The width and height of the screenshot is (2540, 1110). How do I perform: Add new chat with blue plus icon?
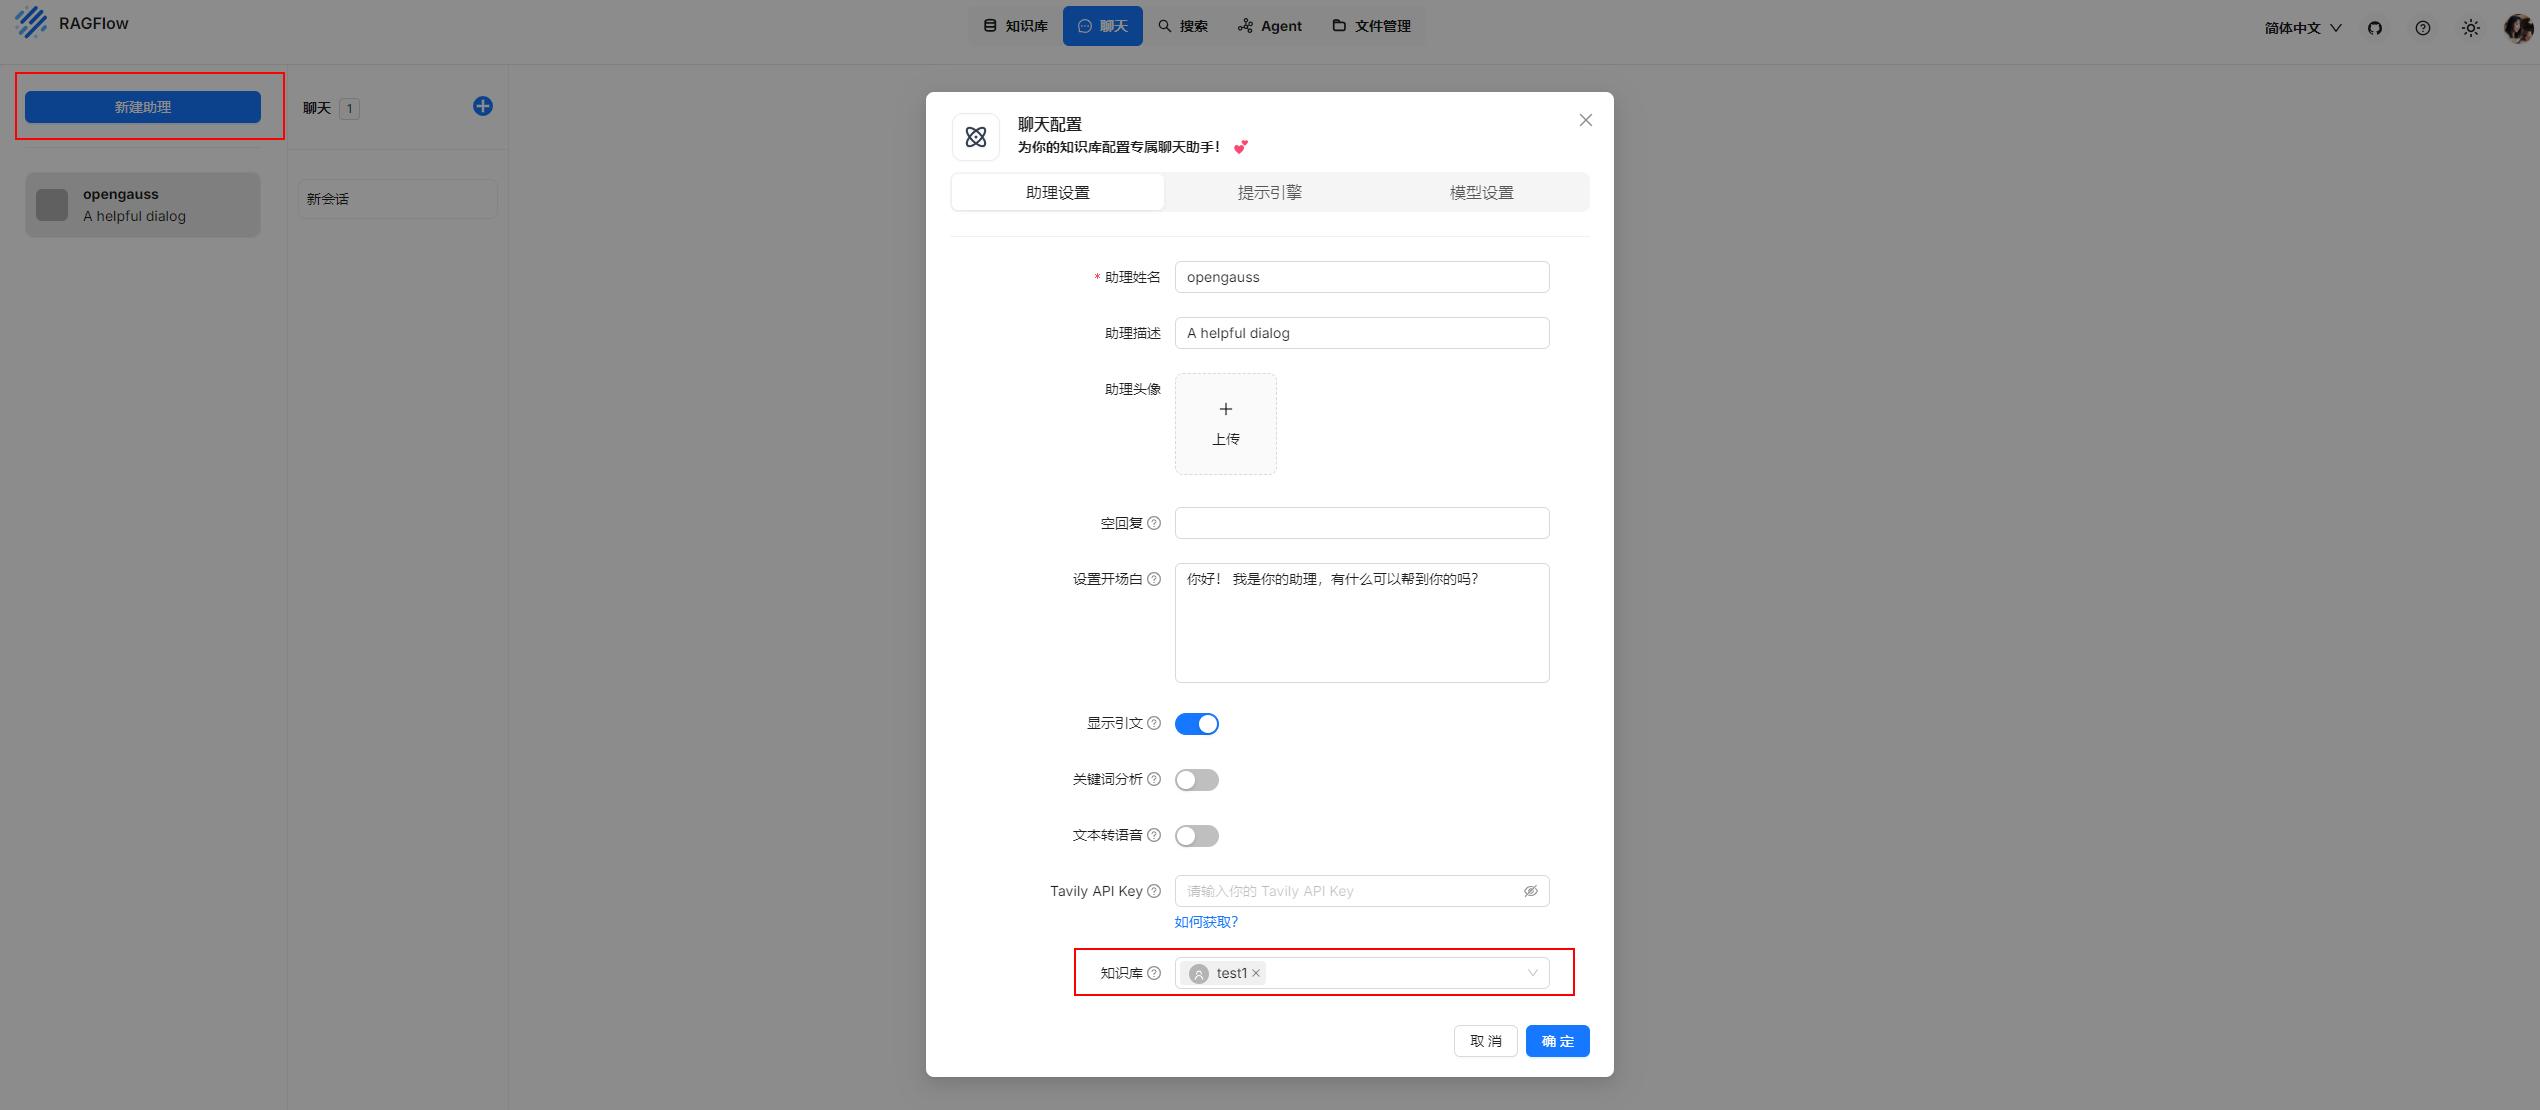pos(483,106)
